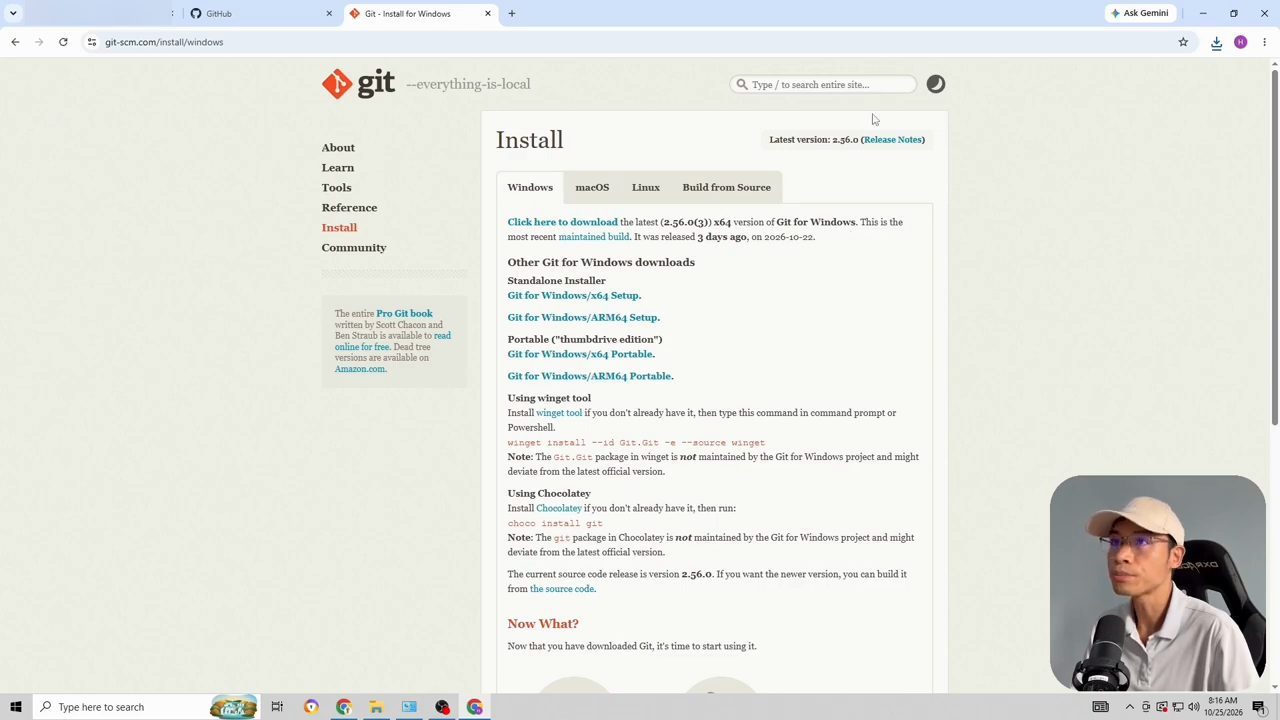Open a new browser tab
The image size is (1280, 720).
pos(512,14)
